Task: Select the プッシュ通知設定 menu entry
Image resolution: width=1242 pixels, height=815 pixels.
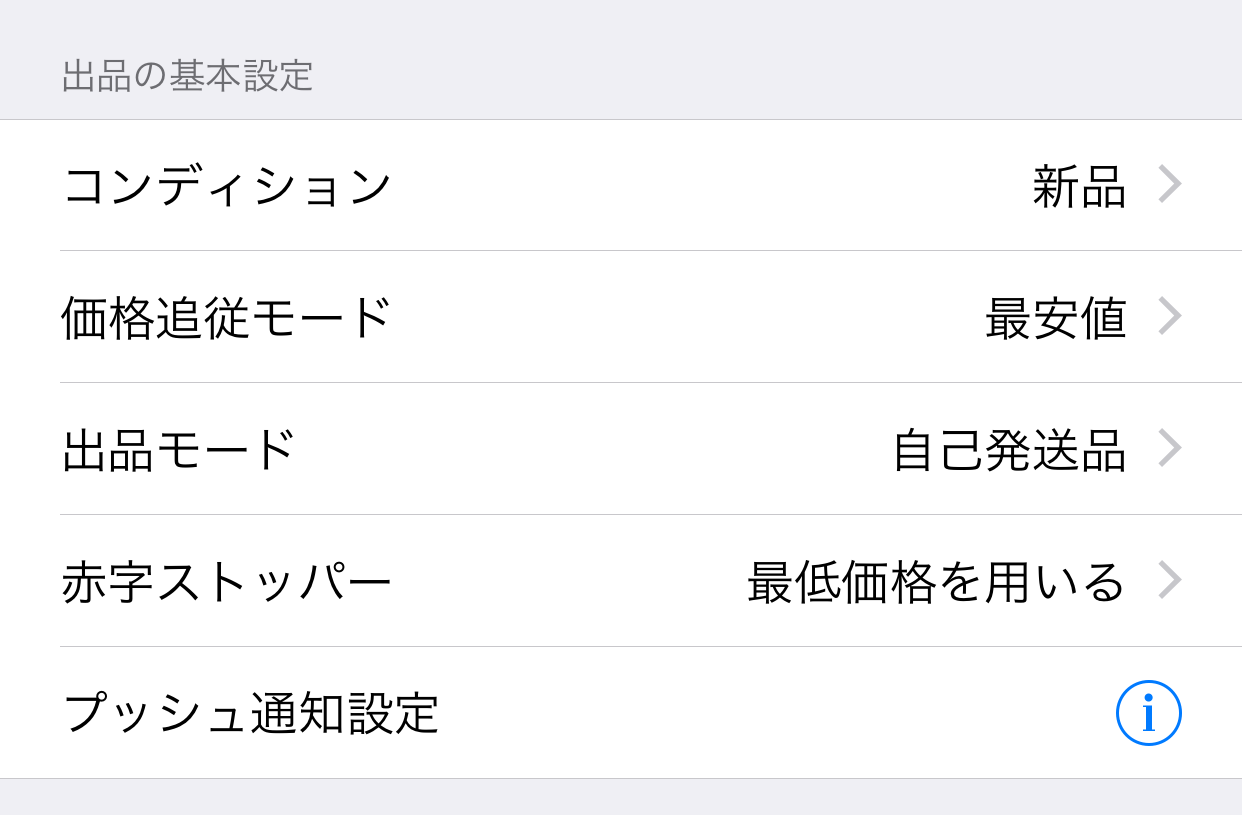Action: coord(621,713)
